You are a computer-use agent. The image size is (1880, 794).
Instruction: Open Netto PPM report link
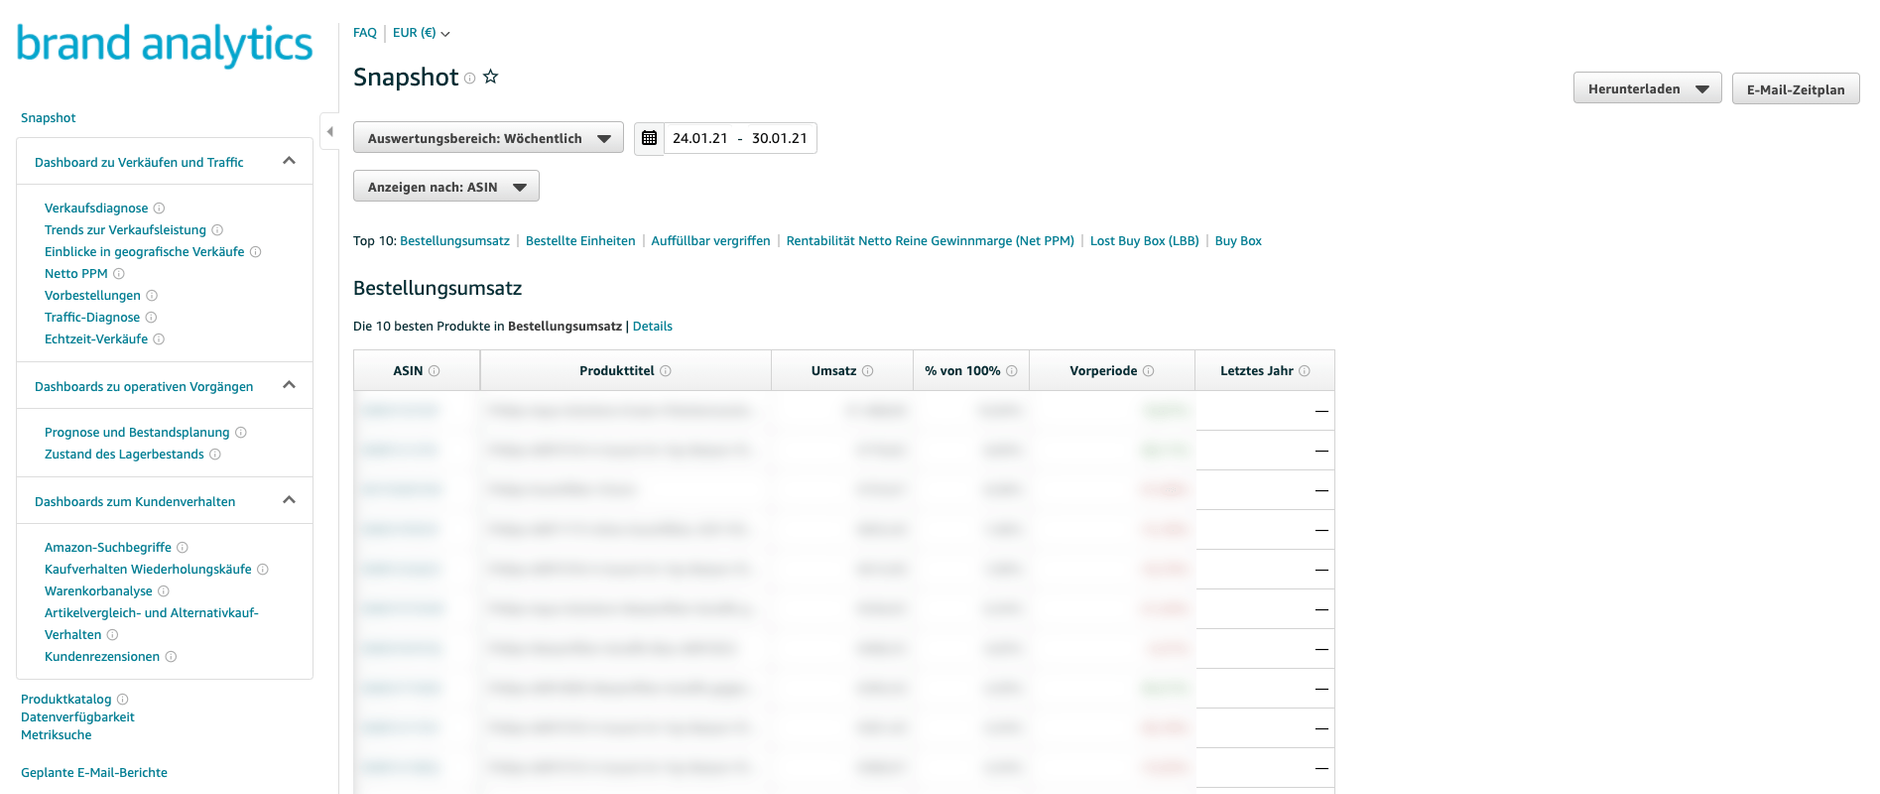76,274
